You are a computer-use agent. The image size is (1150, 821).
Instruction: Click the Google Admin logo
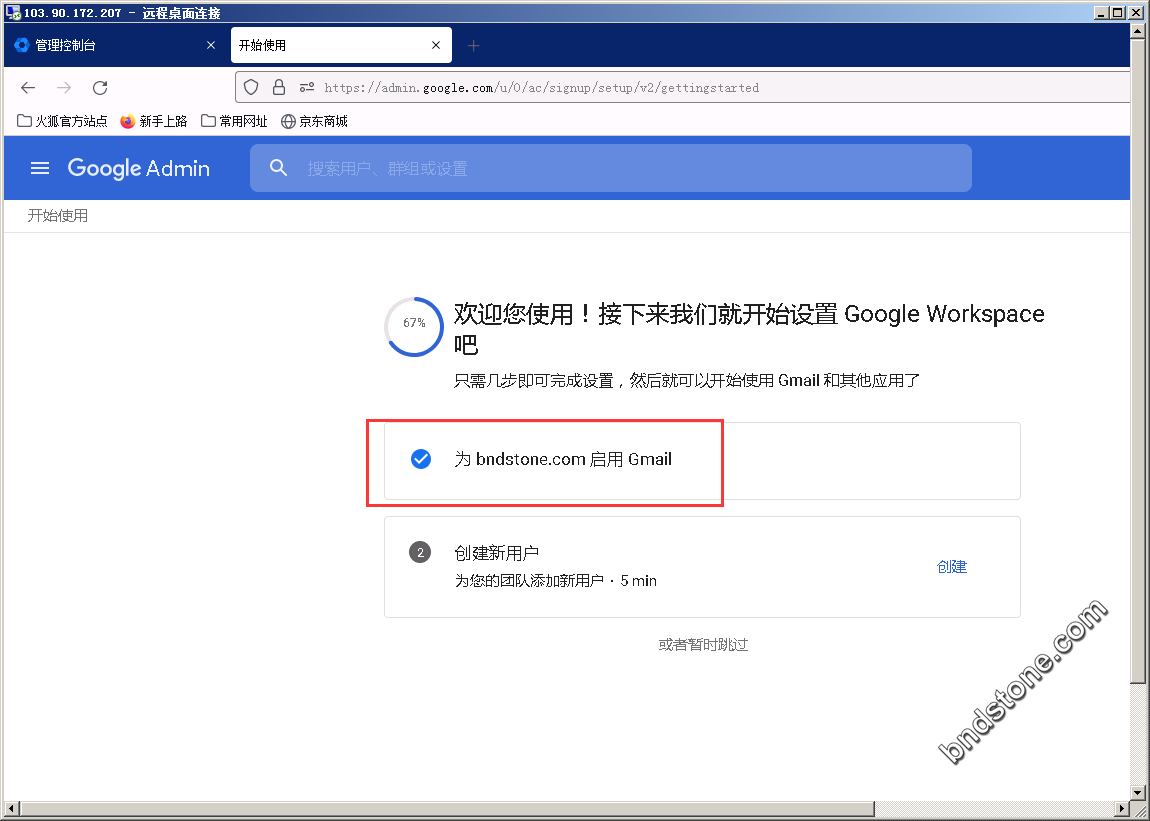coord(139,168)
